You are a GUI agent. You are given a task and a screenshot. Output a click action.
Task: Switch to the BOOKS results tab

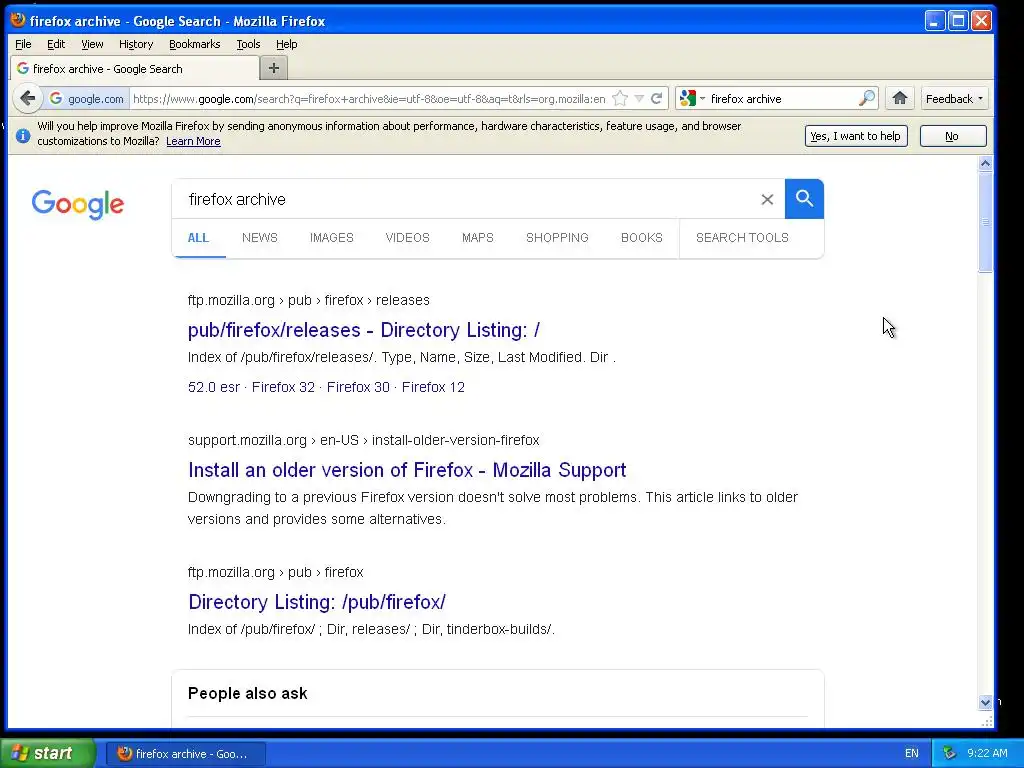coord(642,238)
